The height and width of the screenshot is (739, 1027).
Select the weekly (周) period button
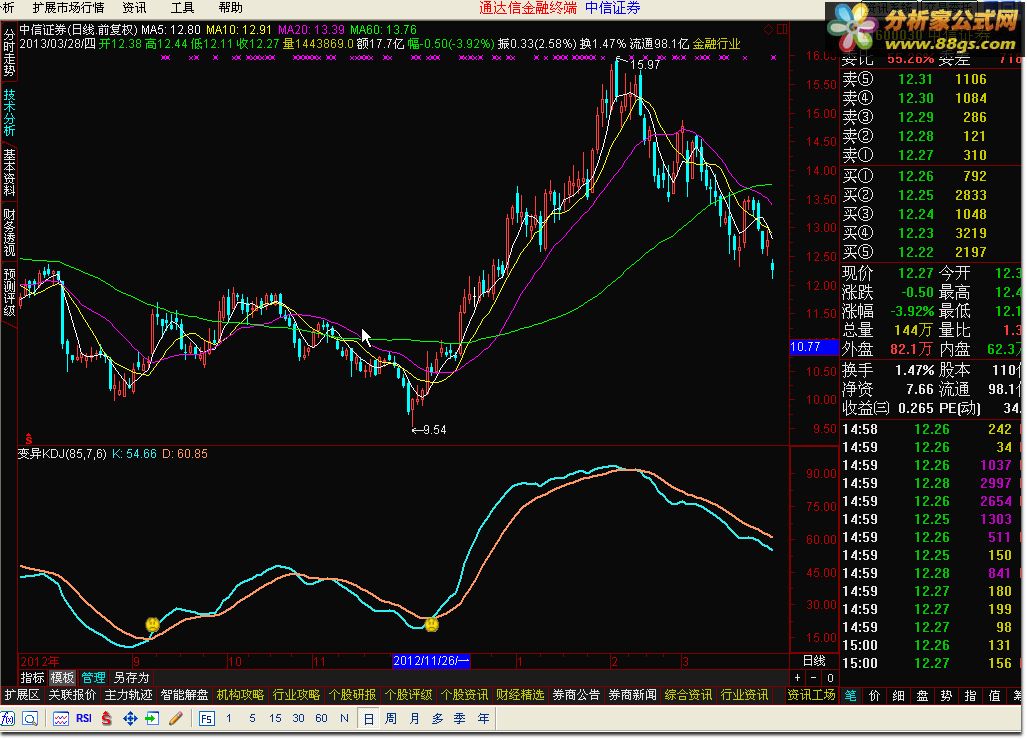[x=391, y=719]
